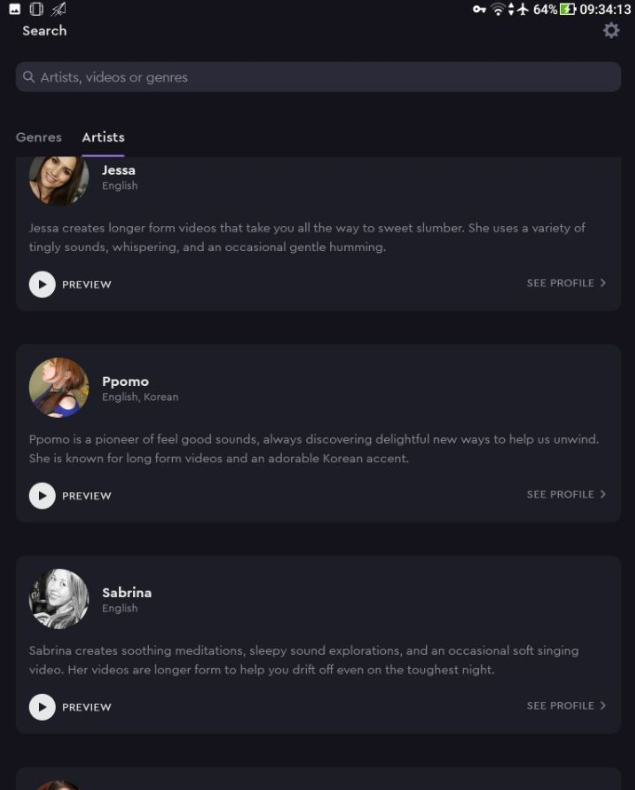Click the SEE PROFILE link for Jessa
Image resolution: width=635 pixels, height=790 pixels.
[x=560, y=283]
